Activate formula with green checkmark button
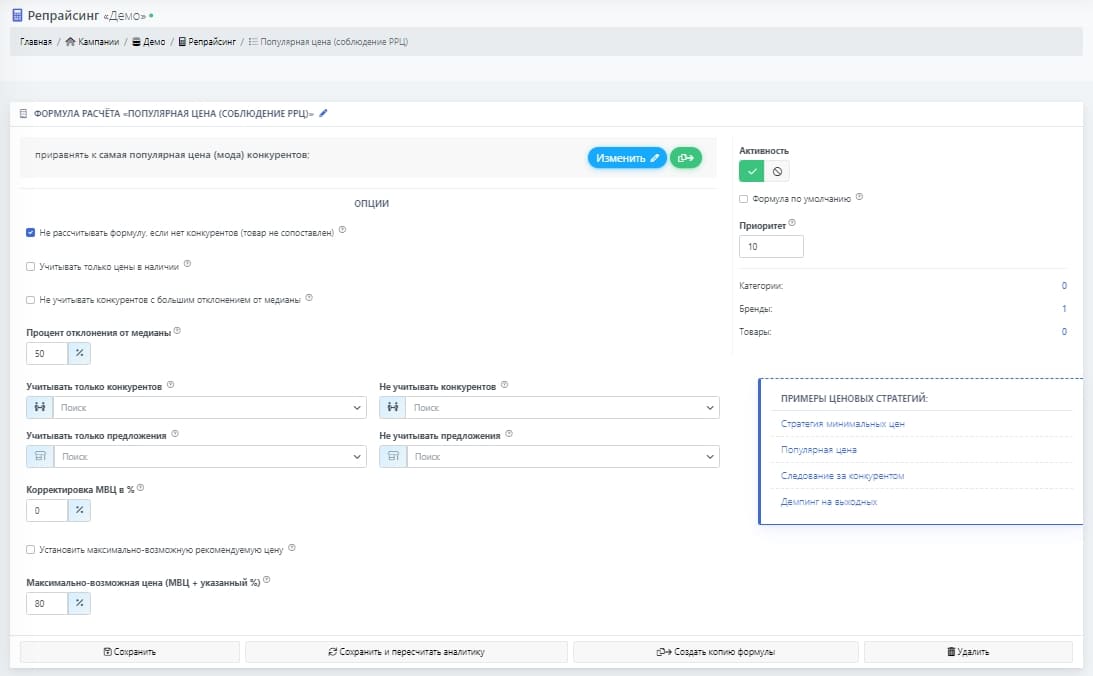 pos(751,171)
